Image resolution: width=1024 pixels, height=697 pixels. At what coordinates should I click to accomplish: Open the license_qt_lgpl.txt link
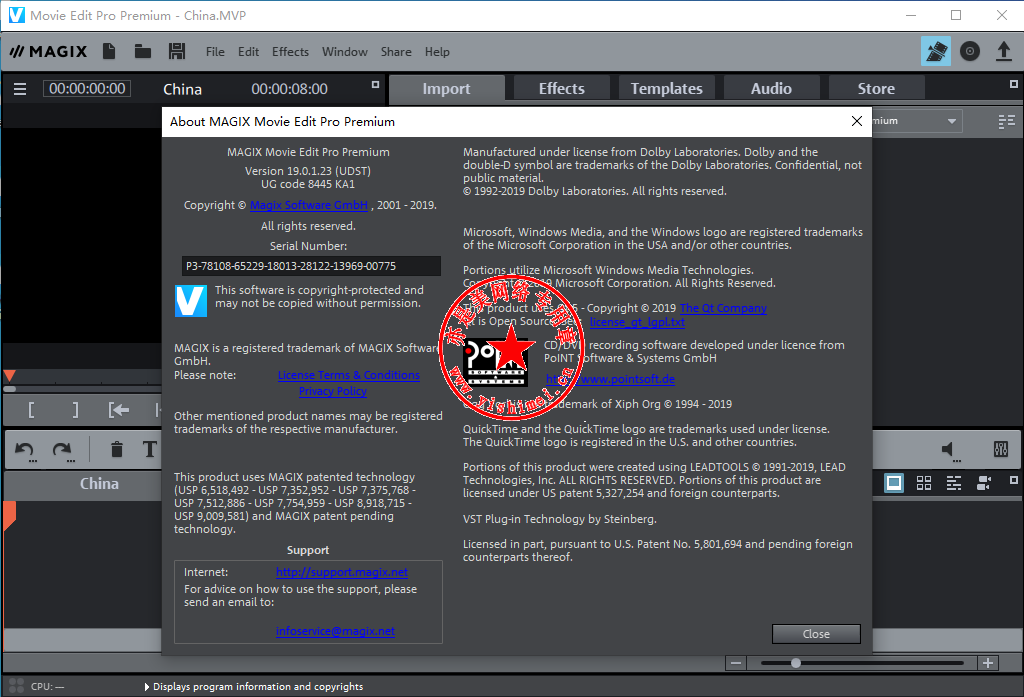pos(637,322)
